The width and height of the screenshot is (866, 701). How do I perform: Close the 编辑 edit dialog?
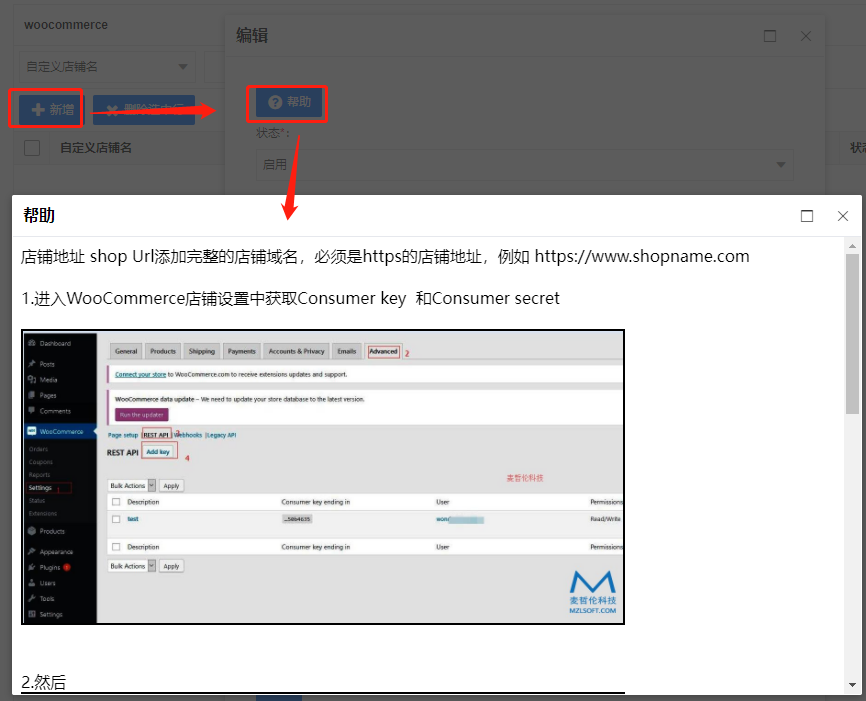click(806, 36)
